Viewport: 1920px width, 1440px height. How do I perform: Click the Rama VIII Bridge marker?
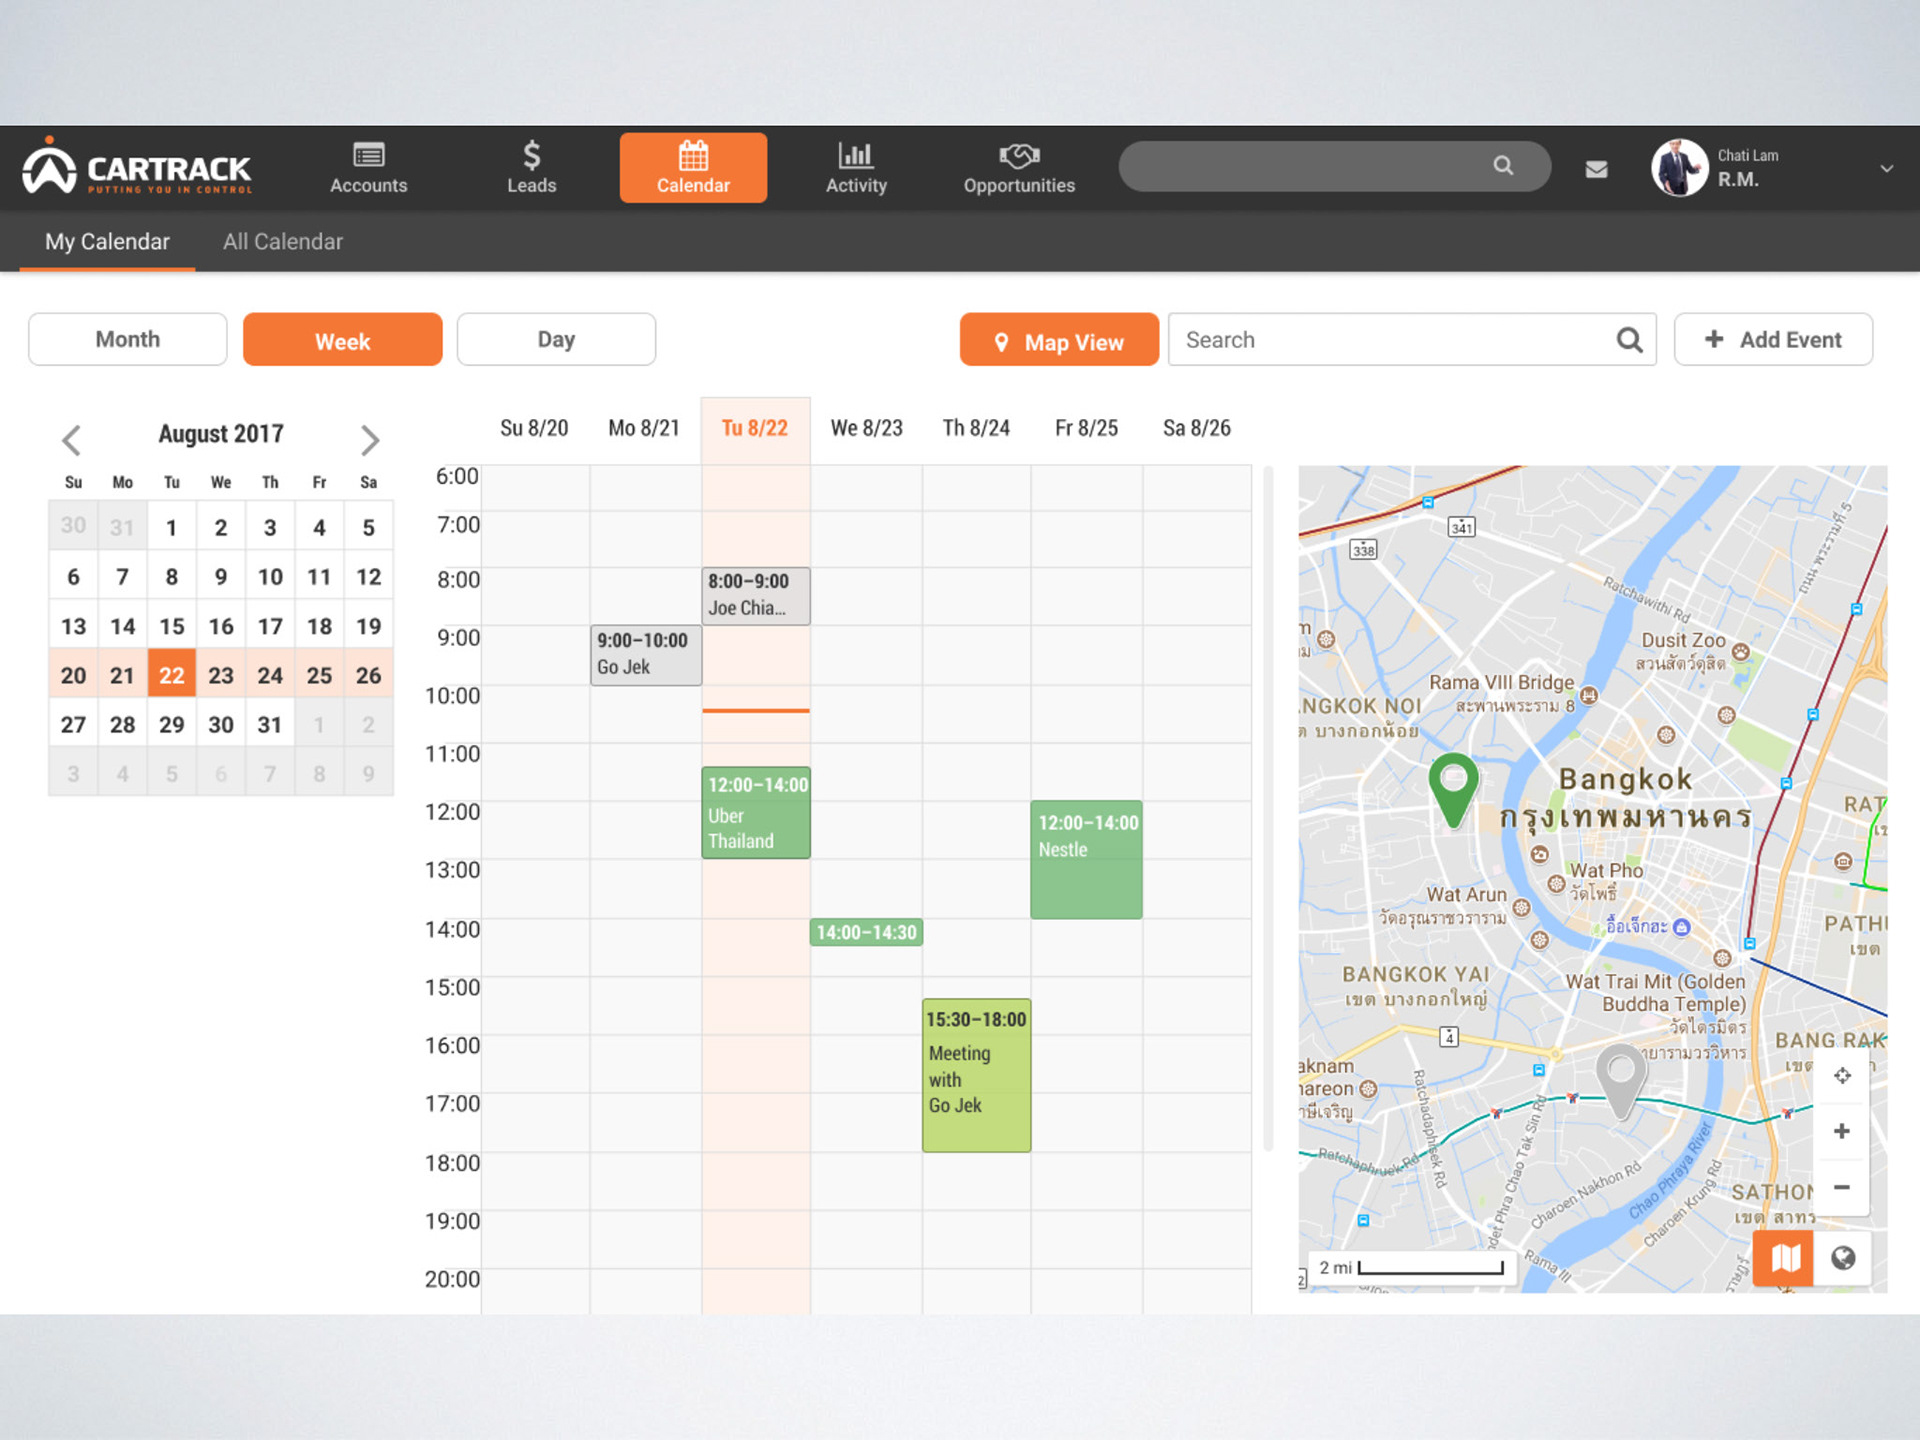click(x=1589, y=695)
